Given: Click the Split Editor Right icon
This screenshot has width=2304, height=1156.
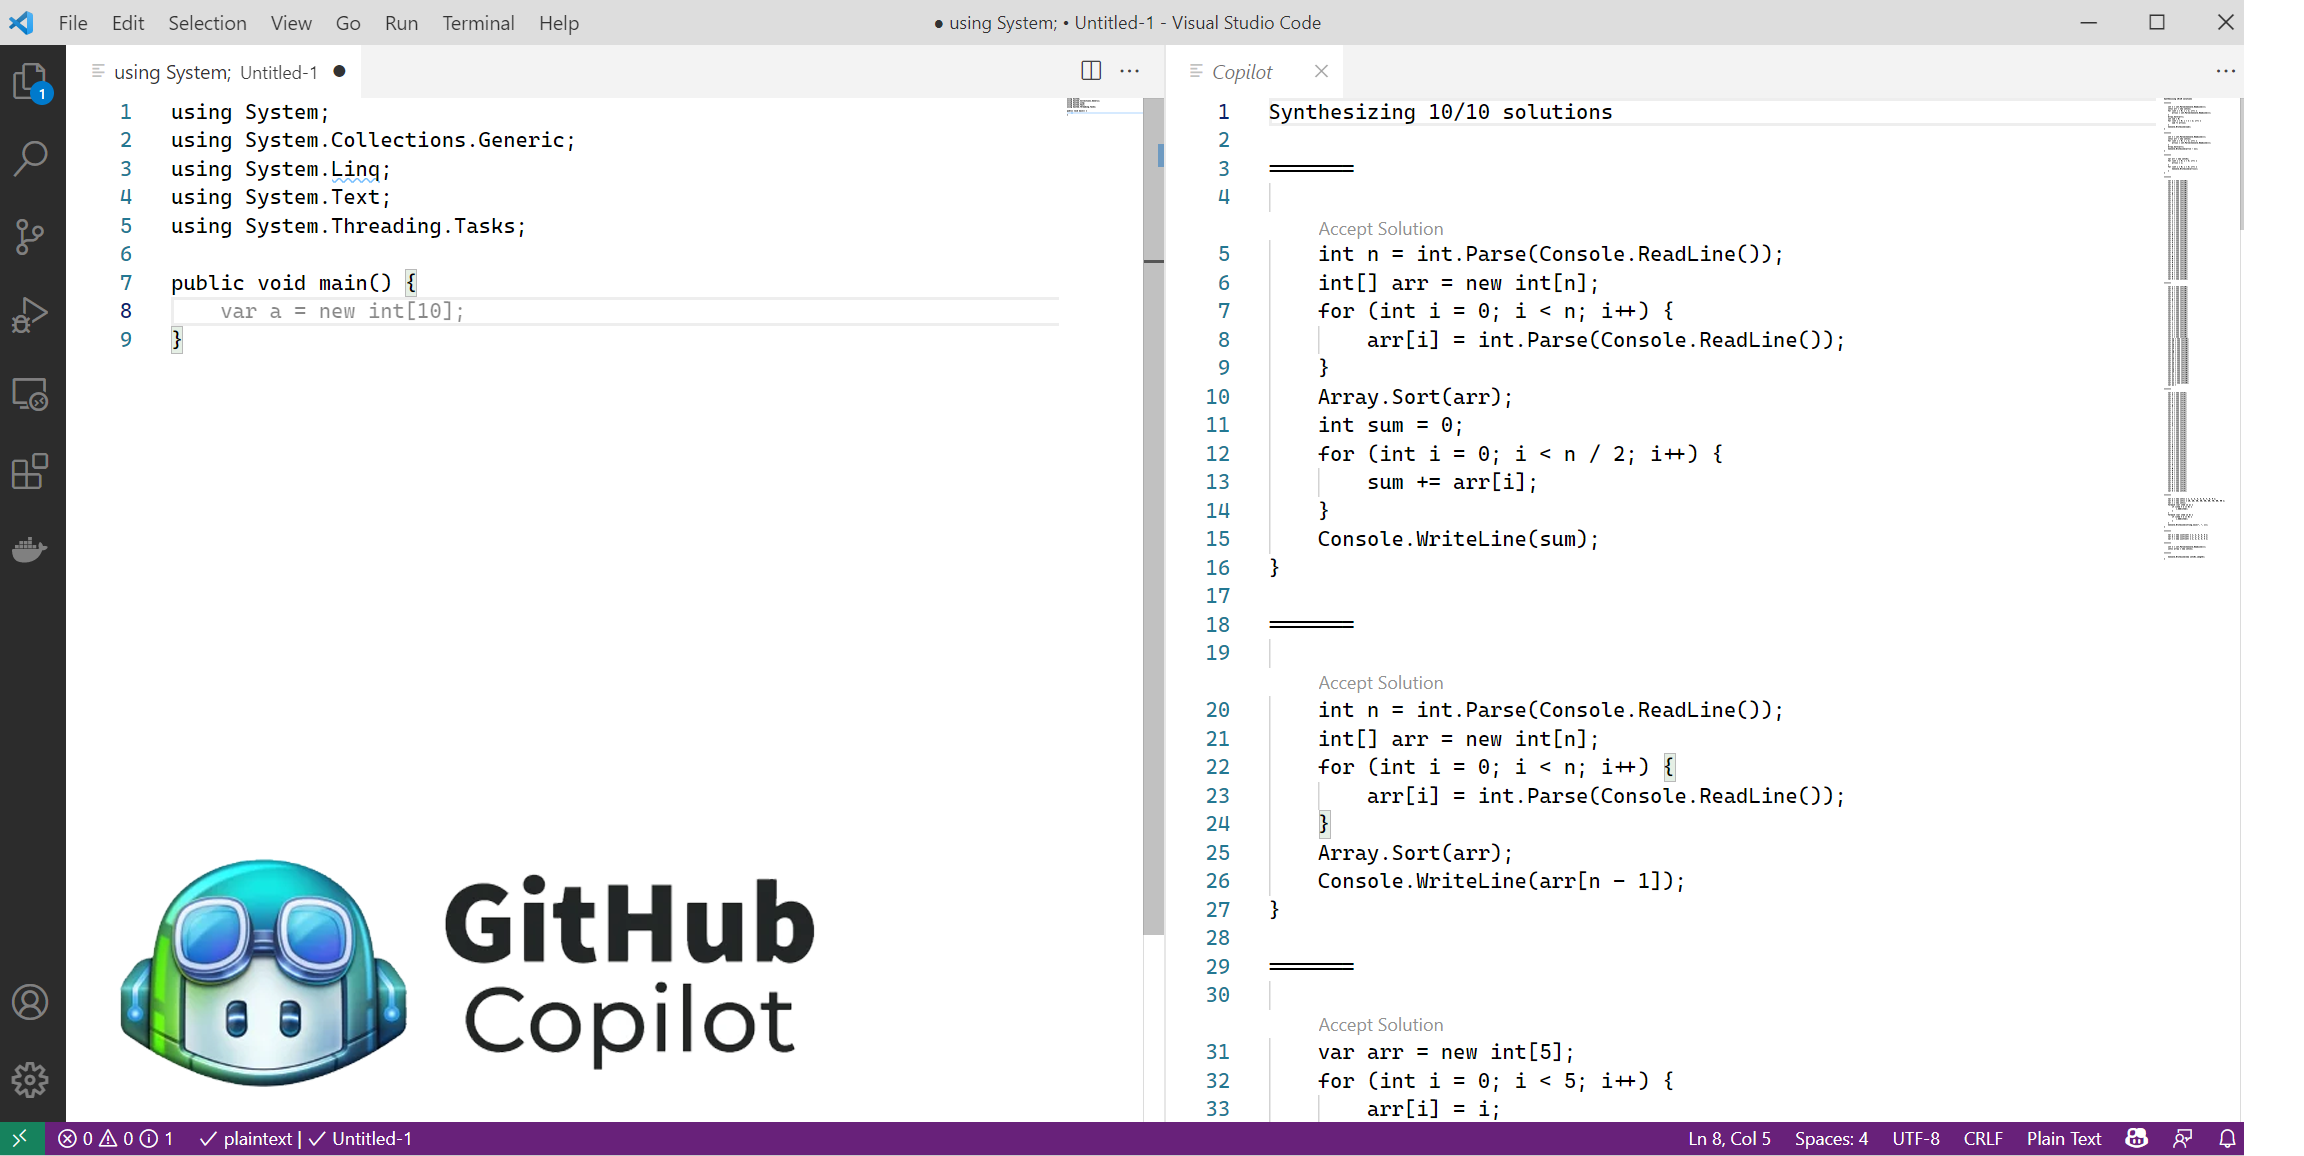Looking at the screenshot, I should click(x=1091, y=71).
